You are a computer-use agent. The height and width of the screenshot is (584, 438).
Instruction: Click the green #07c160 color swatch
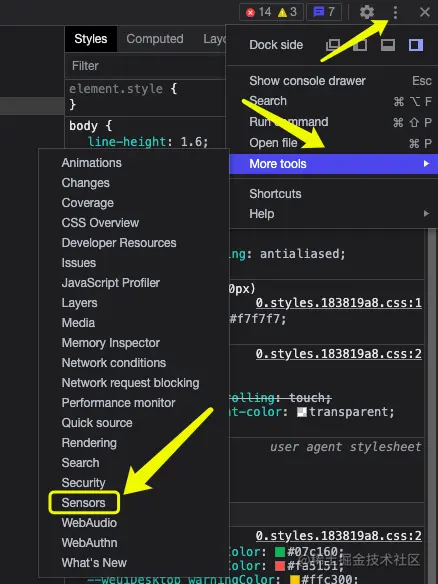(x=280, y=551)
